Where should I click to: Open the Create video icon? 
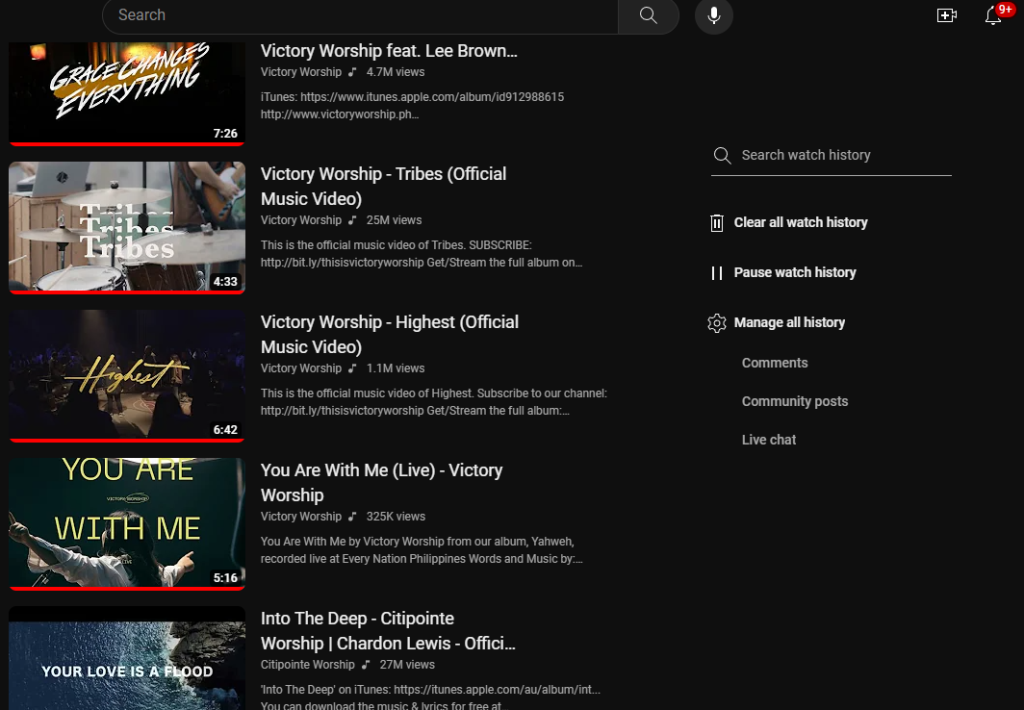(x=946, y=15)
